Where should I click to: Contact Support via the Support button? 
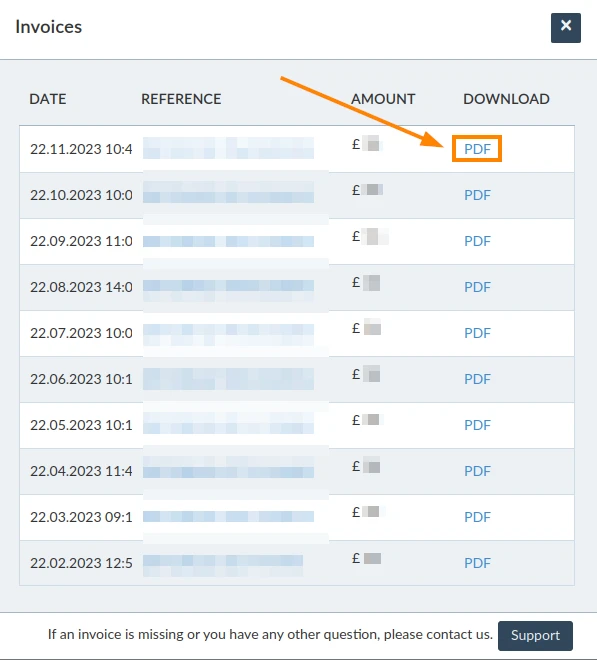point(535,635)
